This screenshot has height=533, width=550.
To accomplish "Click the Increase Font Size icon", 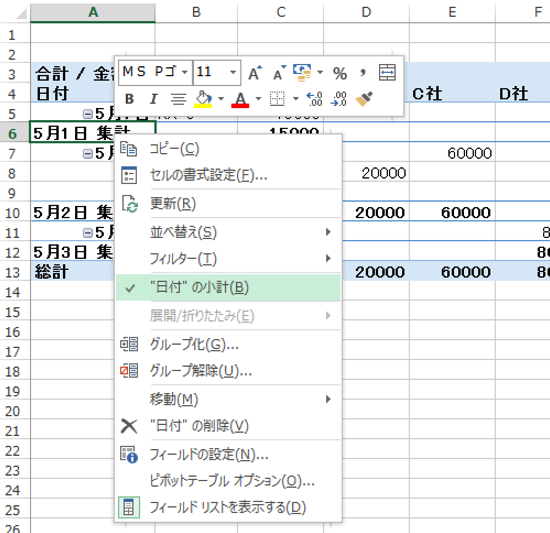I will coord(255,73).
